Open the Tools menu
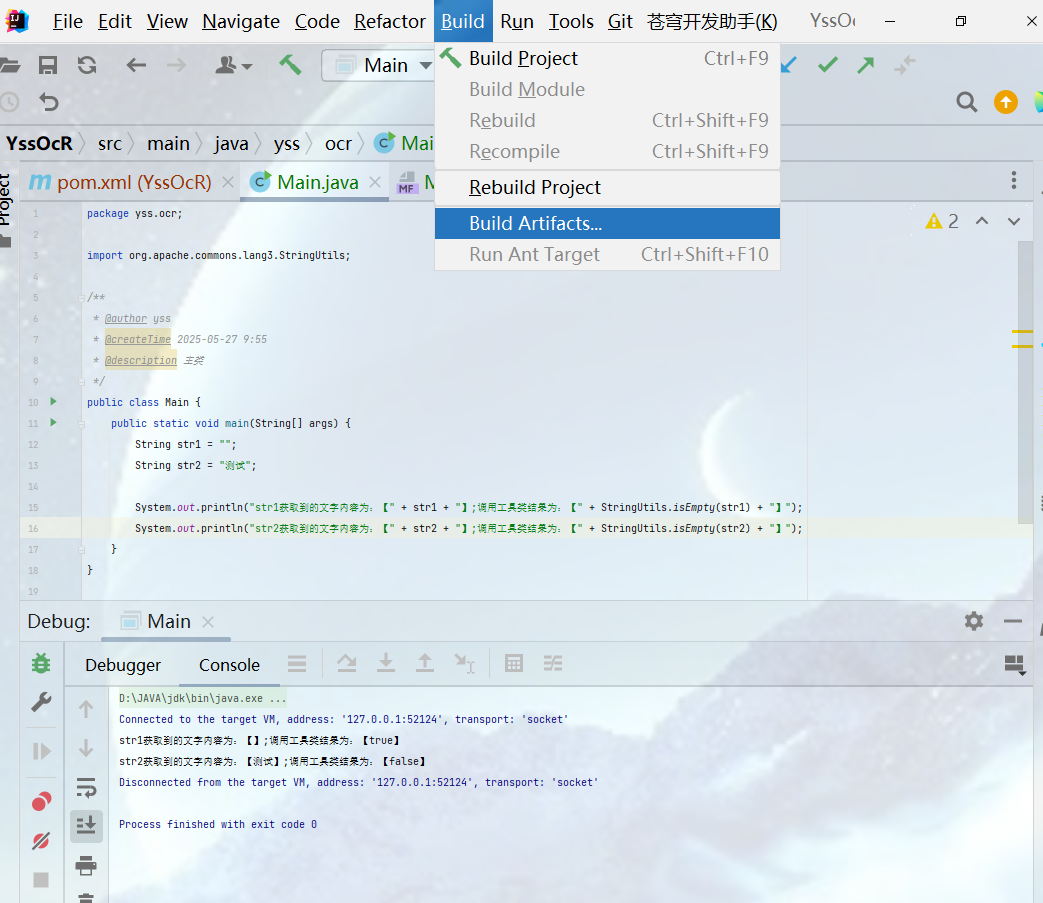 [x=571, y=21]
